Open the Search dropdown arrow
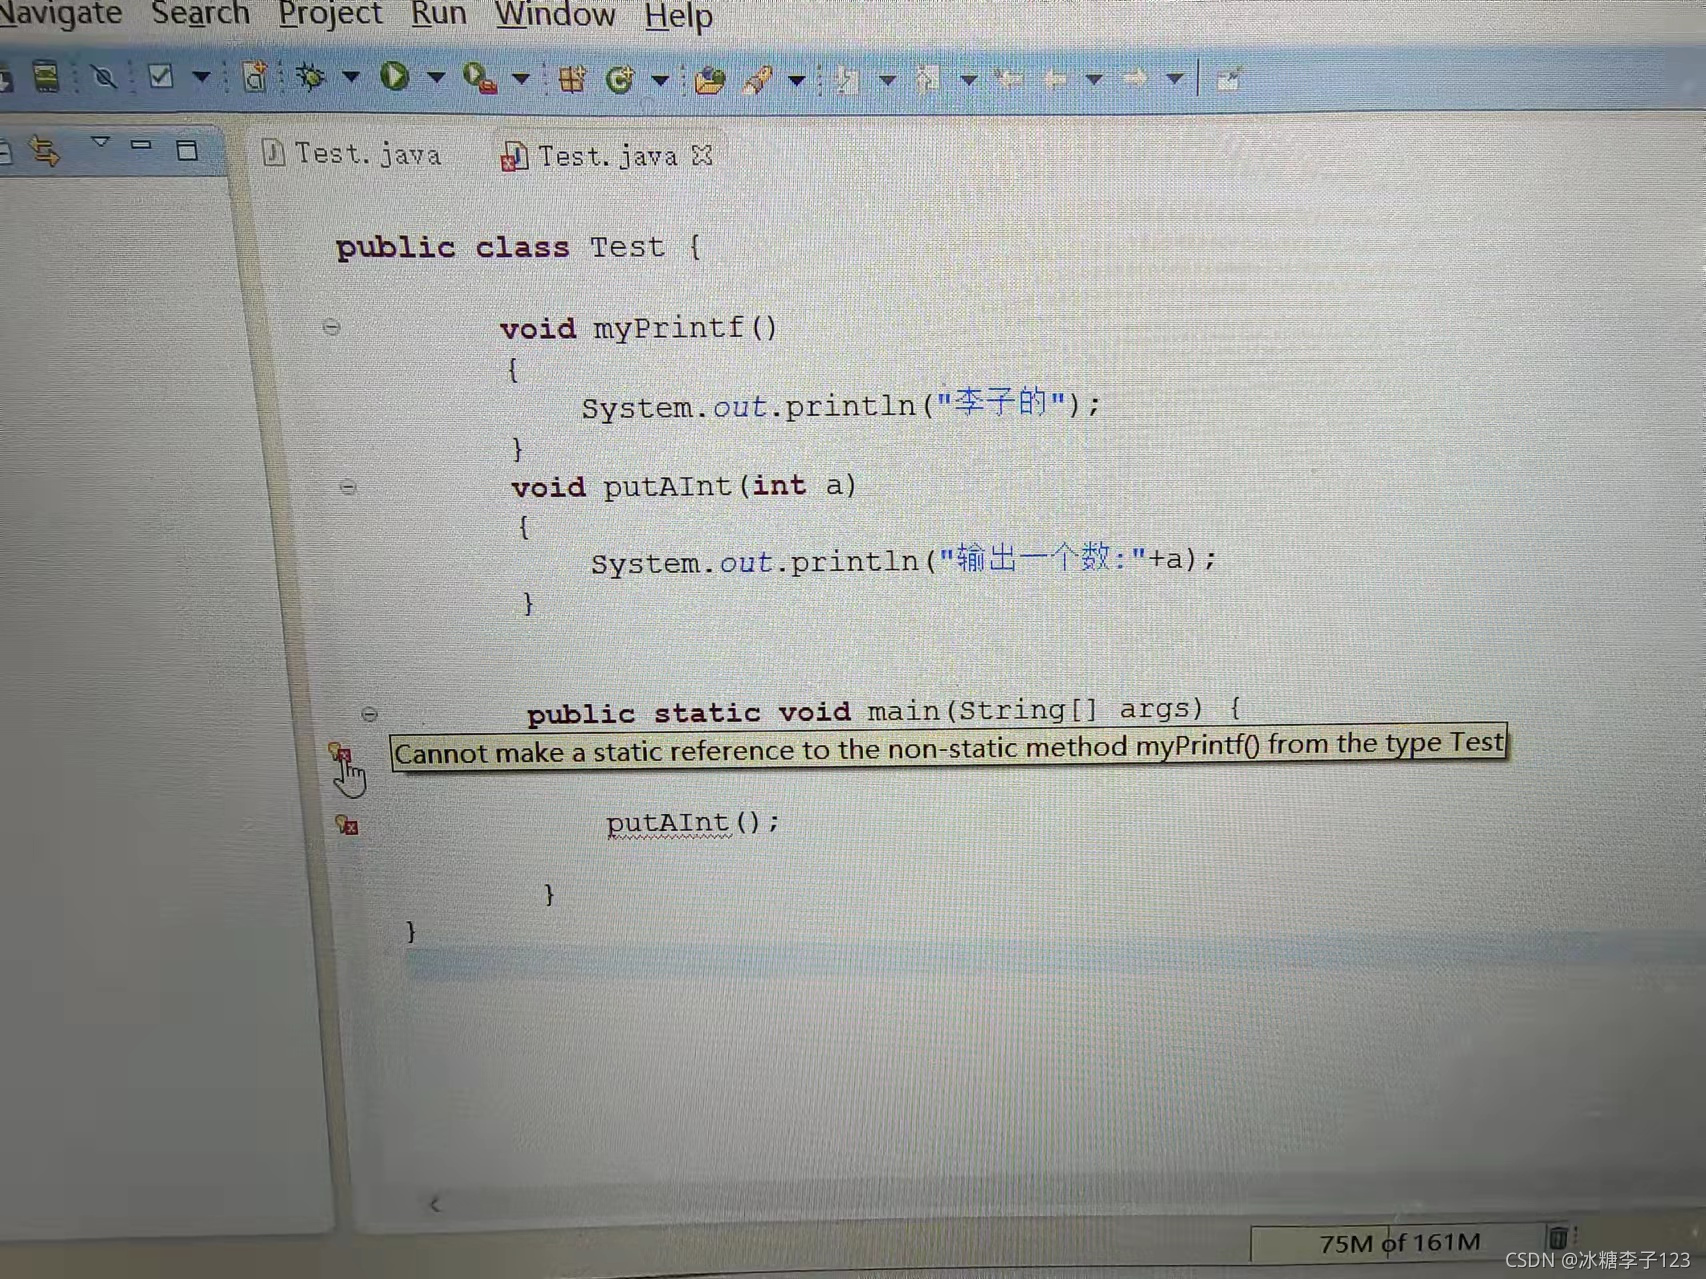The image size is (1706, 1279). pos(797,80)
